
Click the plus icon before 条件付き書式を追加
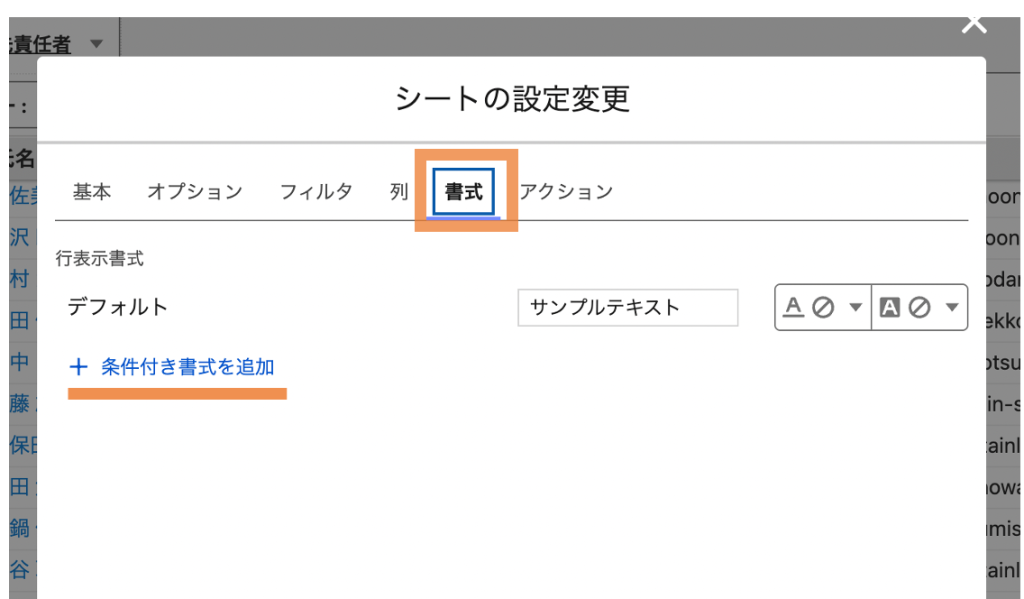pyautogui.click(x=78, y=367)
